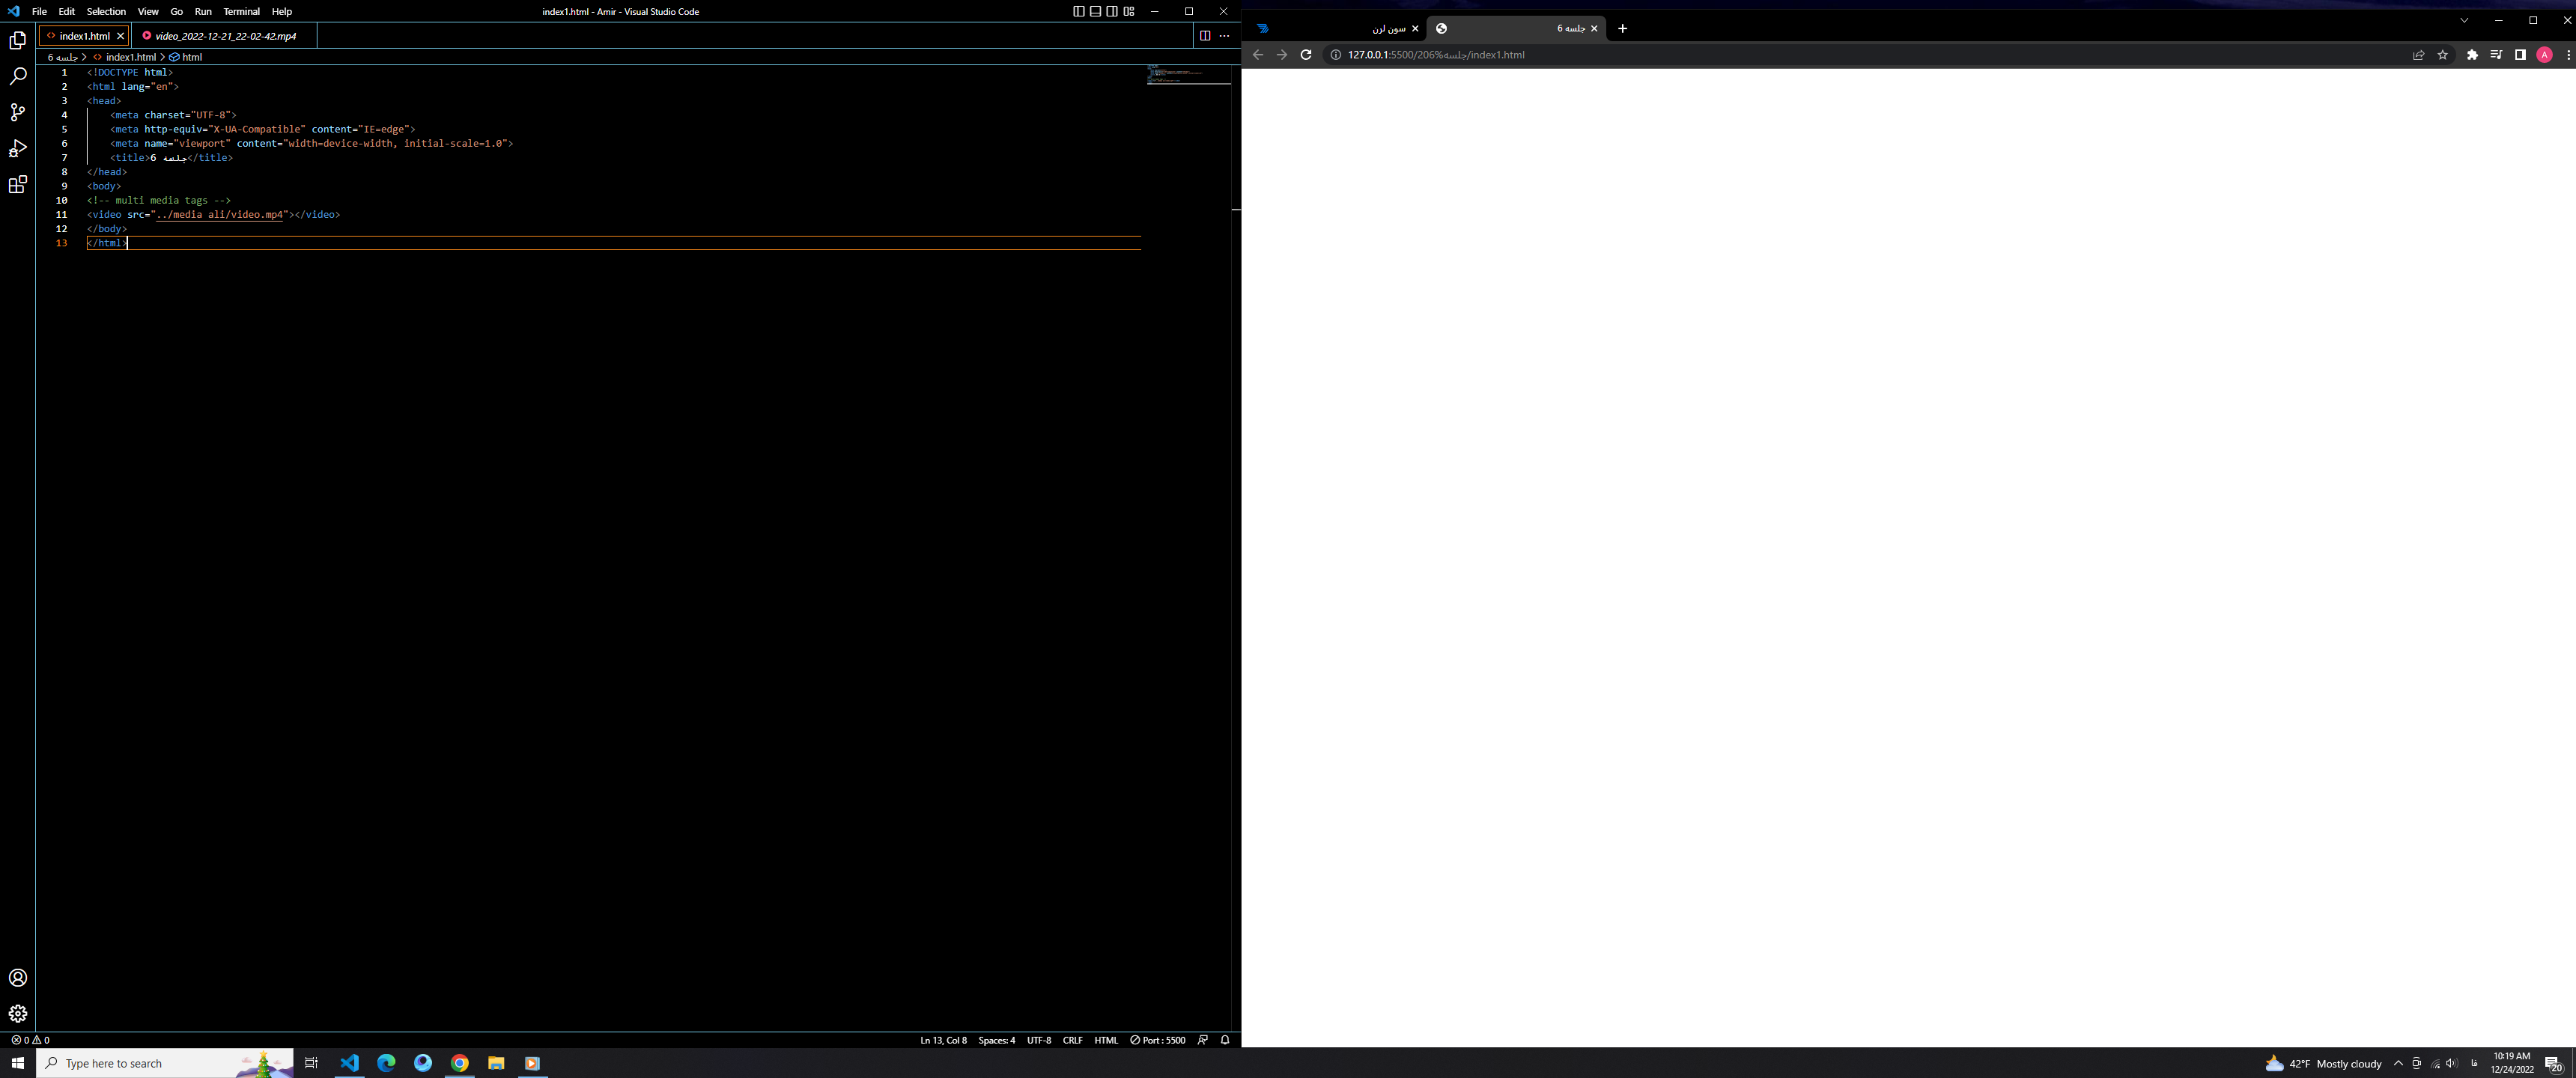Reload the page in Chrome
Image resolution: width=2576 pixels, height=1078 pixels.
point(1306,55)
